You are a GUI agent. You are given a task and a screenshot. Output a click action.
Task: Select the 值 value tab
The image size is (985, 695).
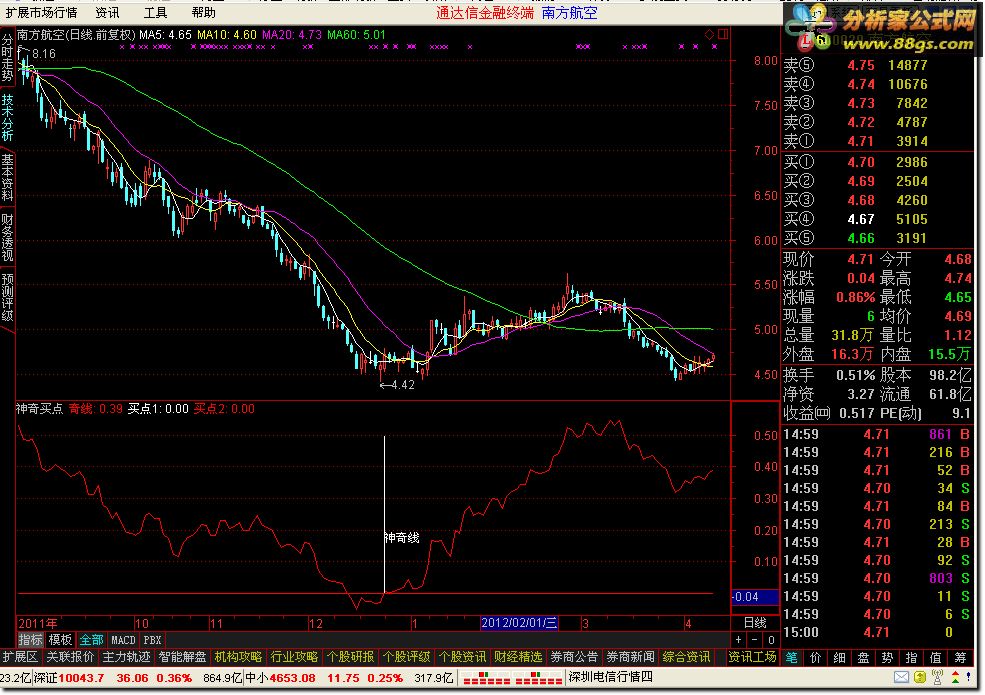(x=935, y=657)
